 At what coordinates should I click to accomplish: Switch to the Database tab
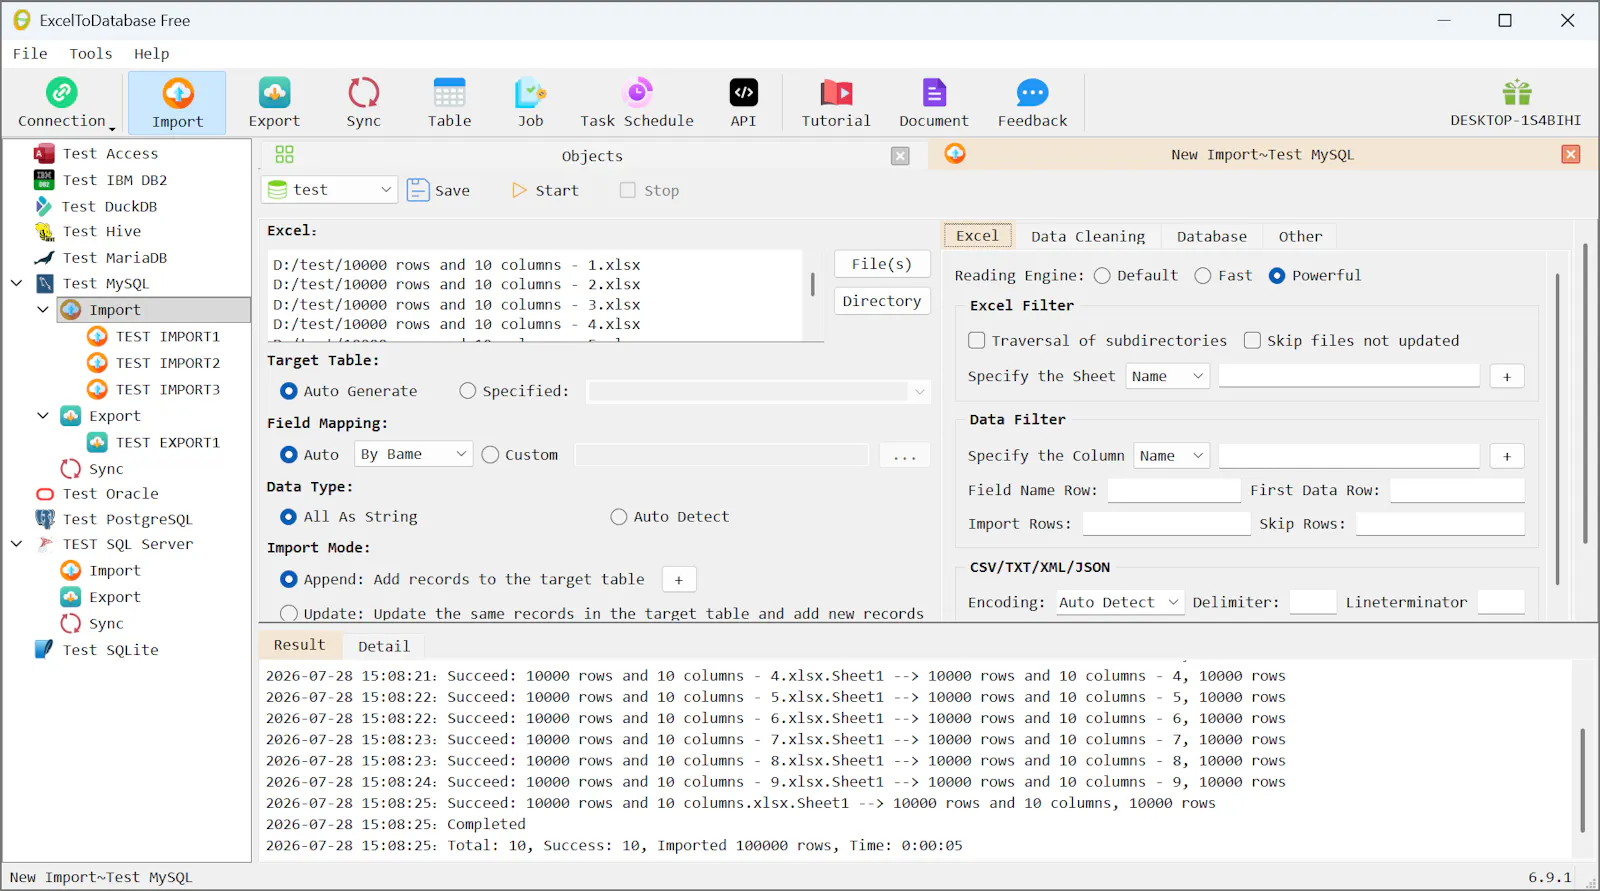pyautogui.click(x=1212, y=236)
